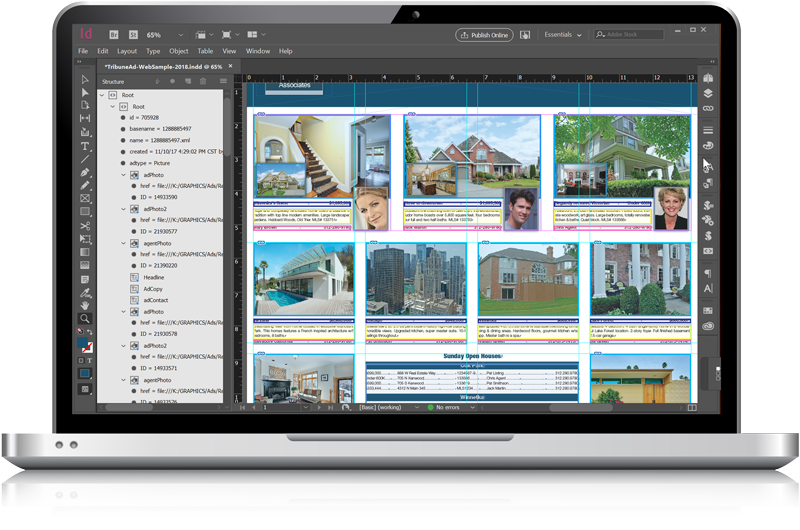Click the Apply Color button
The image size is (800, 530).
(85, 373)
